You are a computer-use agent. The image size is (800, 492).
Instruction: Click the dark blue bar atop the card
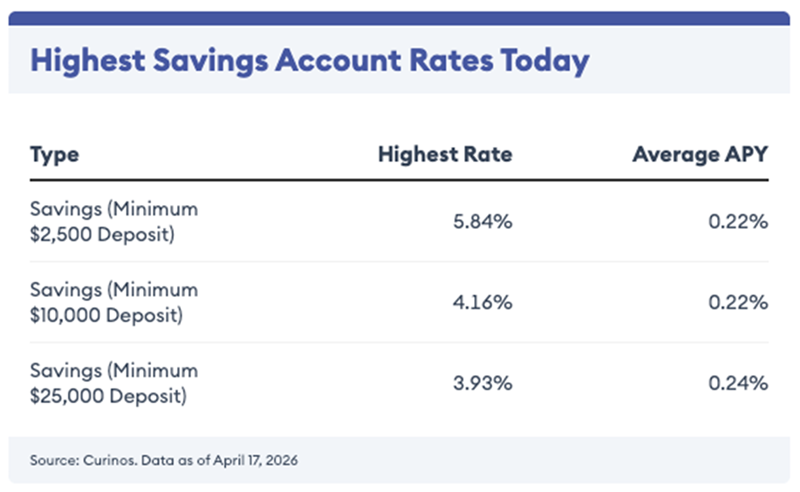pos(400,18)
